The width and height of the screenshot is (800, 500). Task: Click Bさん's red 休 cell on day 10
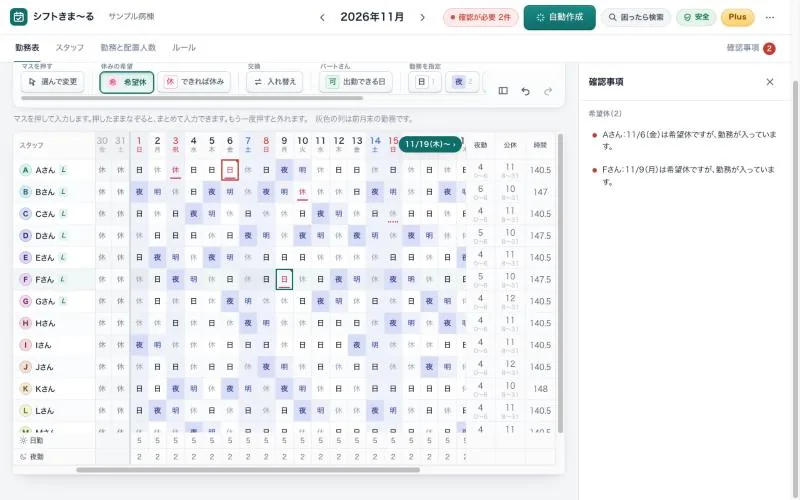(303, 192)
